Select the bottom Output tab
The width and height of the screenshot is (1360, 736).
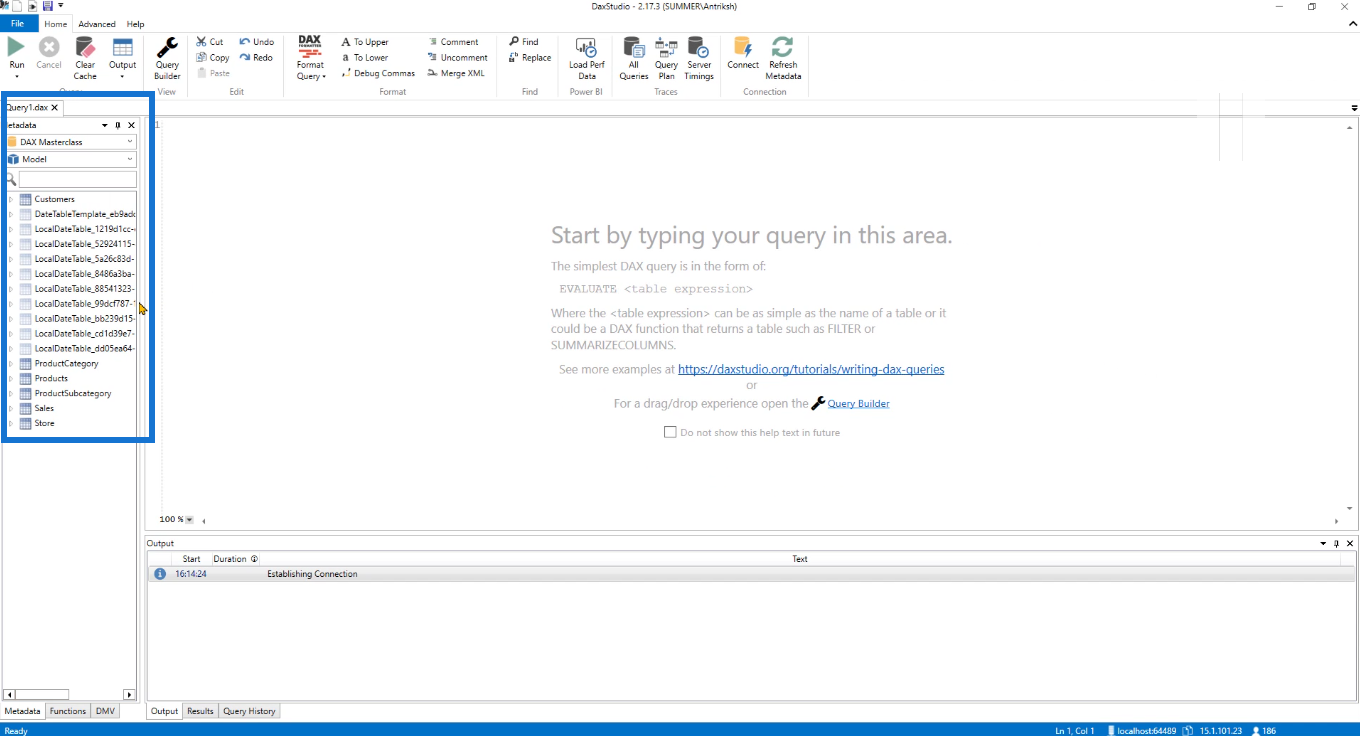pyautogui.click(x=164, y=711)
